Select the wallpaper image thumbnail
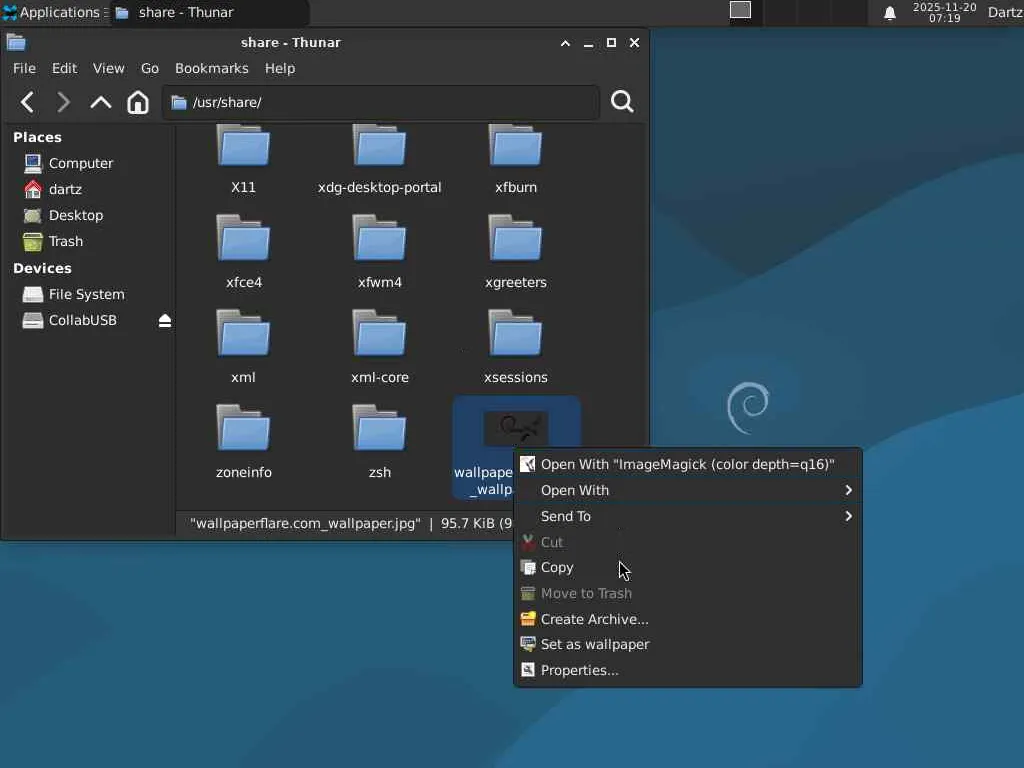The image size is (1024, 768). (515, 428)
